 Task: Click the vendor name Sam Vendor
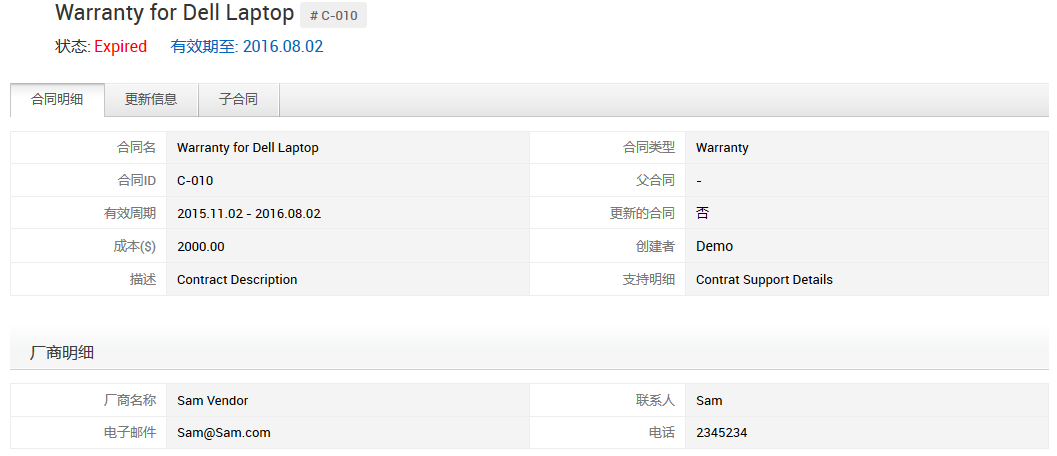[x=212, y=401]
